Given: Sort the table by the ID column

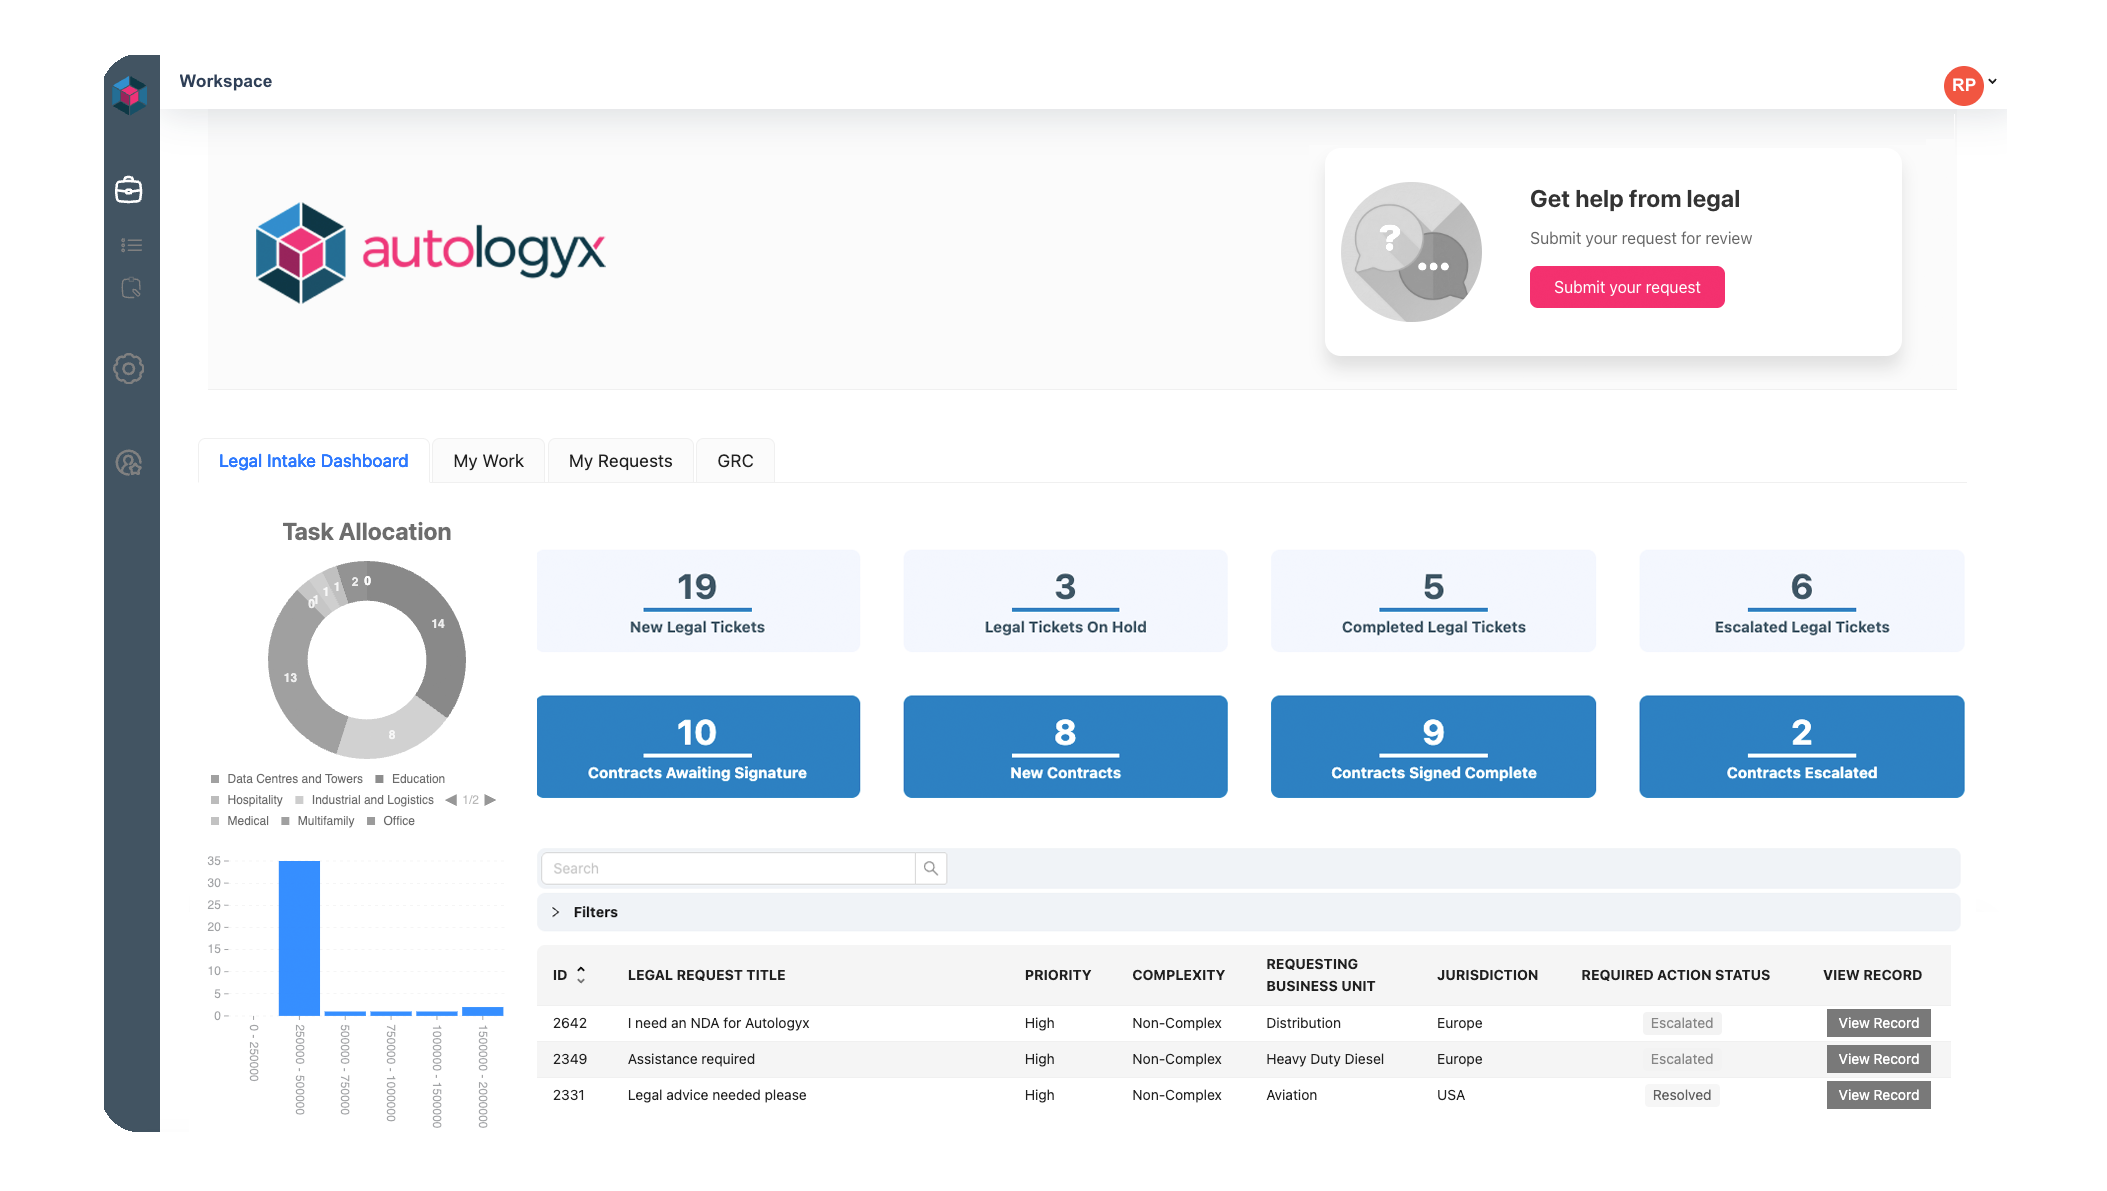Looking at the screenshot, I should pos(581,974).
